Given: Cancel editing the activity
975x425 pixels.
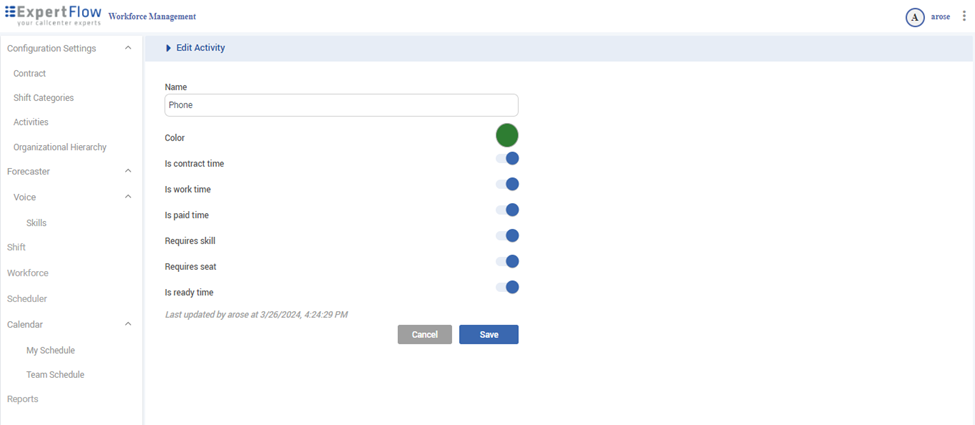Looking at the screenshot, I should tap(424, 335).
